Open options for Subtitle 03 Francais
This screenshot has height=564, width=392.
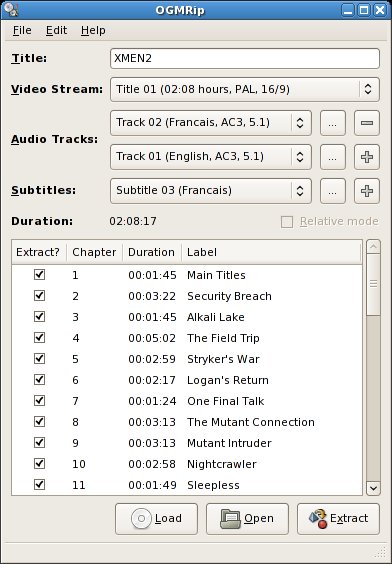(x=333, y=191)
